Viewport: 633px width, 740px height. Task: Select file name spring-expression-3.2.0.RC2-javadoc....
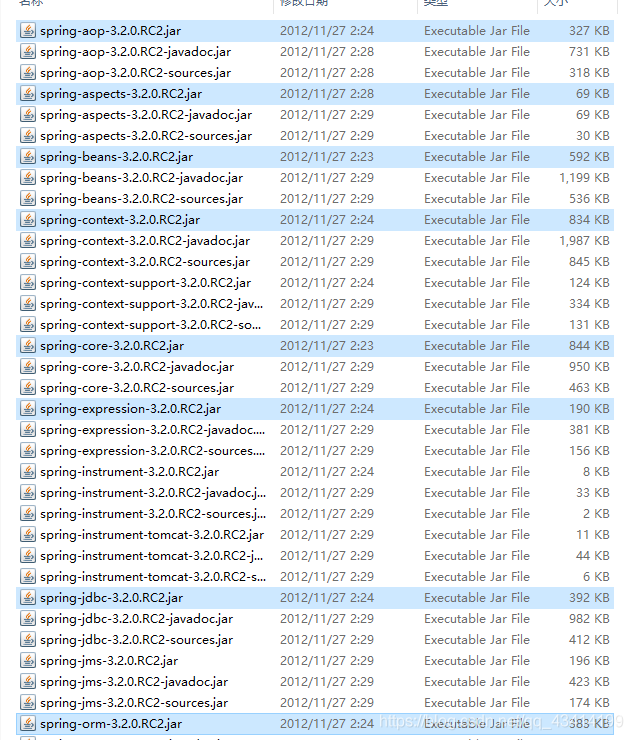[x=152, y=430]
